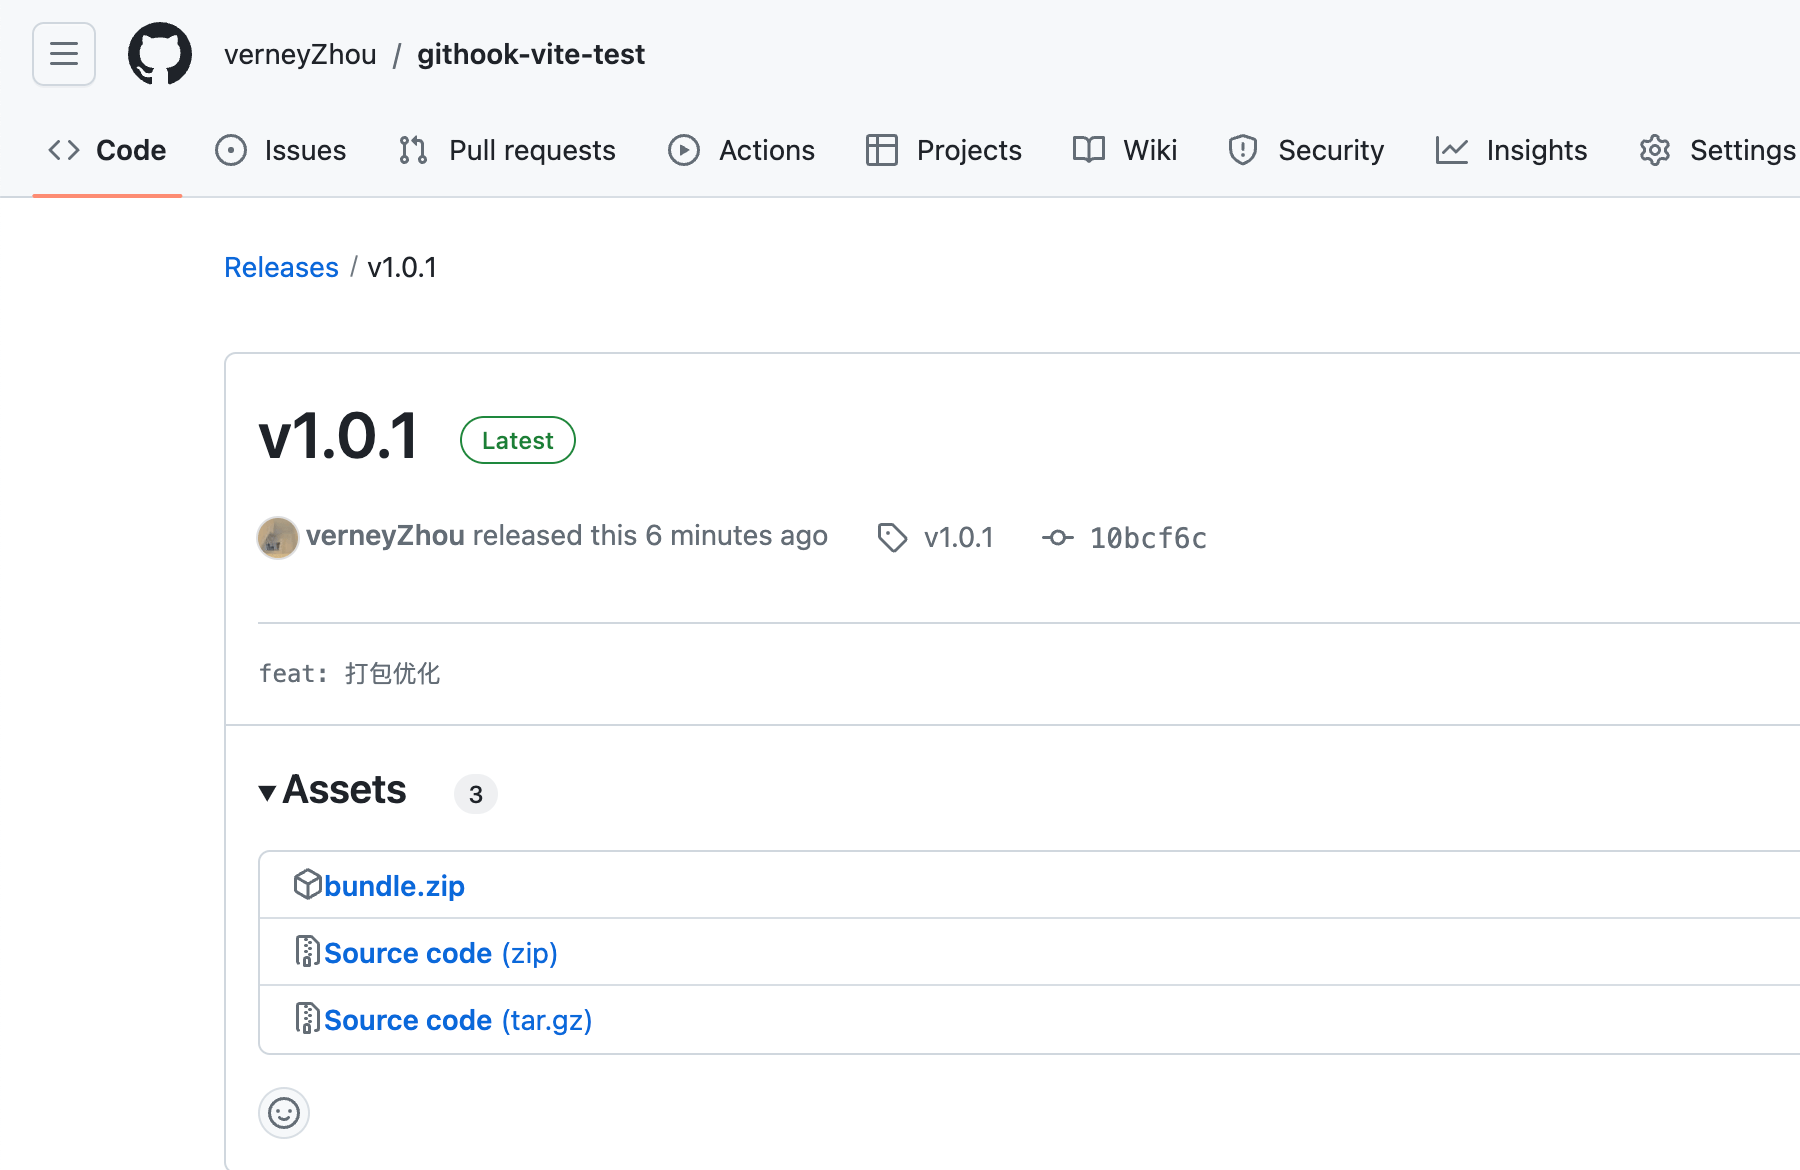Switch to the Pull requests tab
Screen dimensions: 1800x1170
click(507, 150)
